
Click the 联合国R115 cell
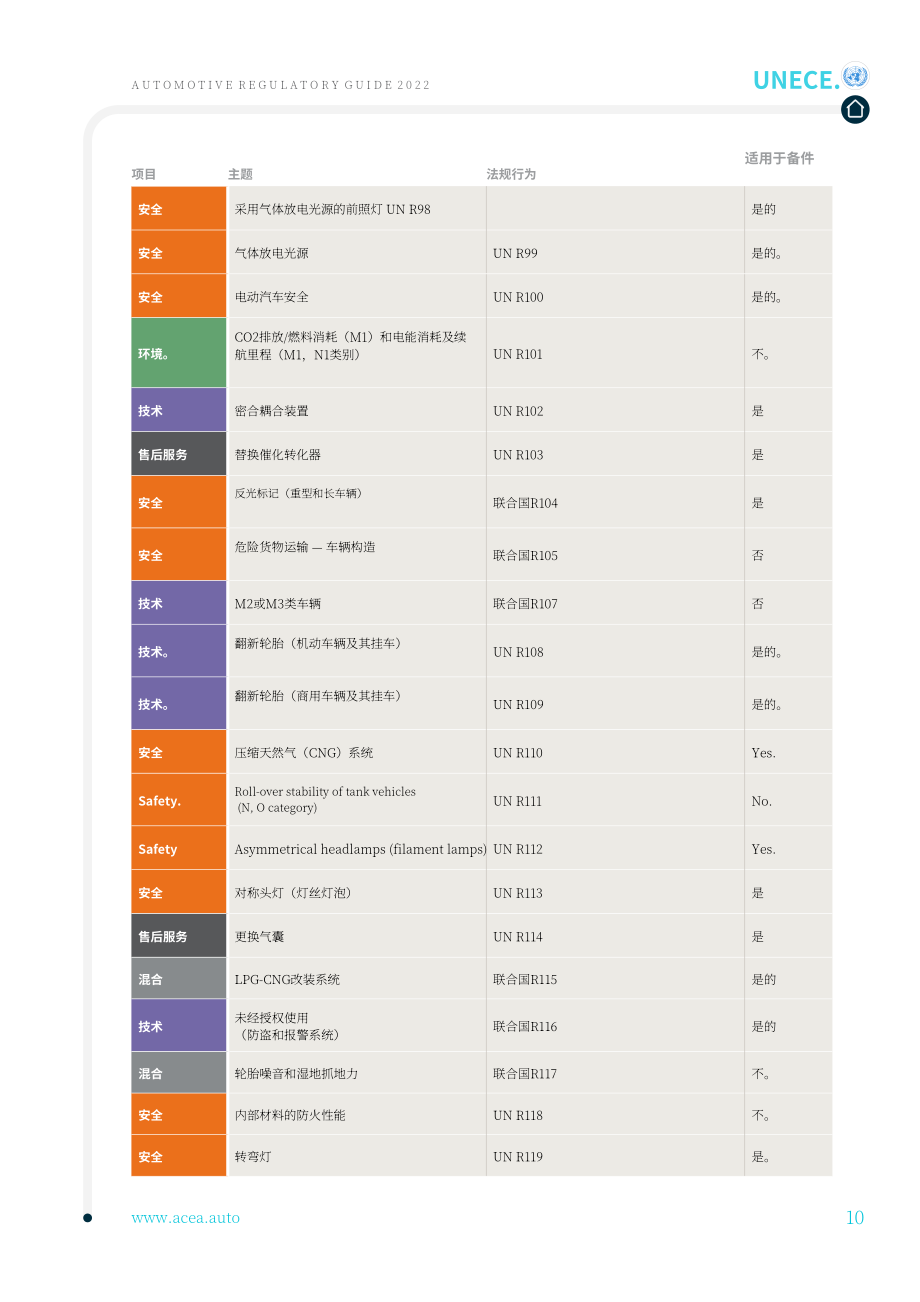point(615,979)
